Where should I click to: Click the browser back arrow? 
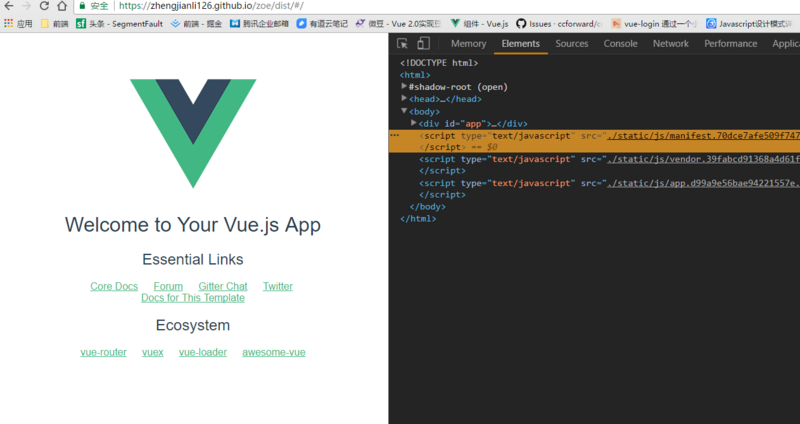point(9,6)
